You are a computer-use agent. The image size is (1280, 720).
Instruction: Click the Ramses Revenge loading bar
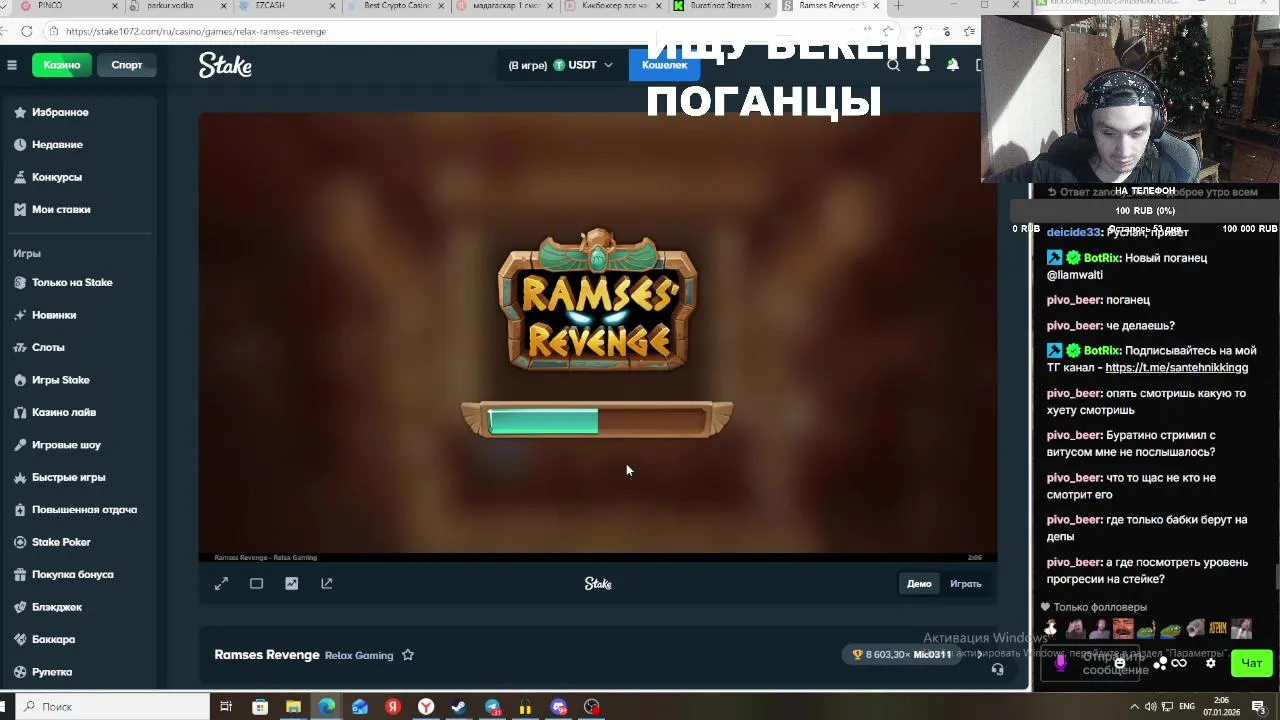pyautogui.click(x=597, y=421)
